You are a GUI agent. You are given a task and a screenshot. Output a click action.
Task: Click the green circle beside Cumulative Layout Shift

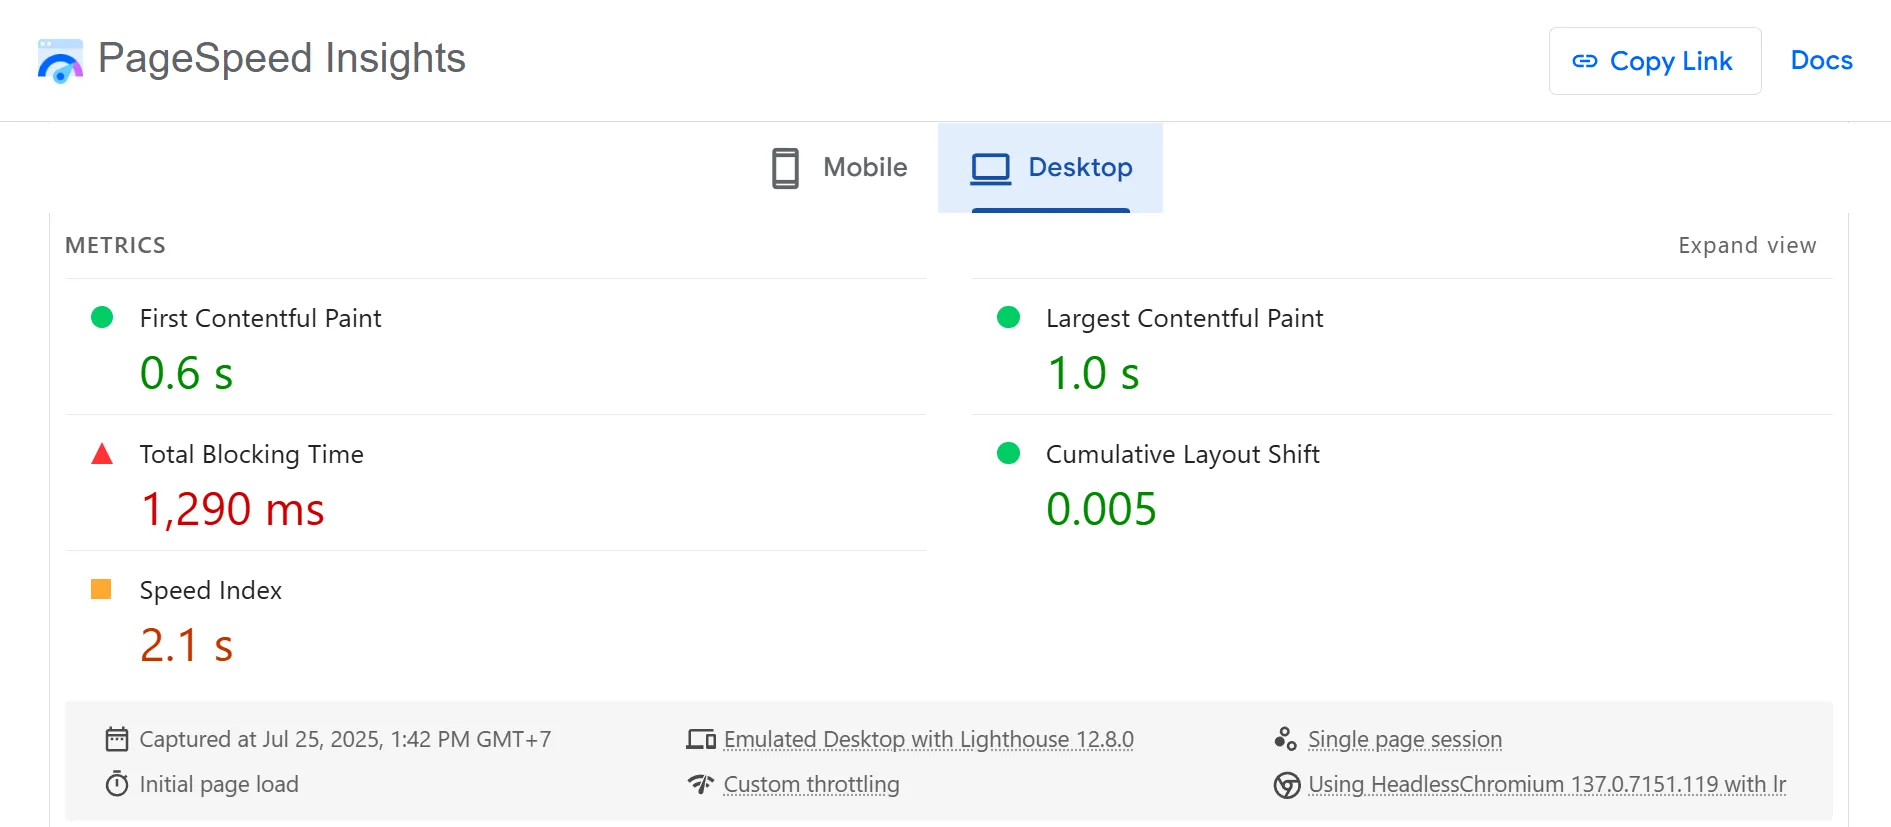1008,453
